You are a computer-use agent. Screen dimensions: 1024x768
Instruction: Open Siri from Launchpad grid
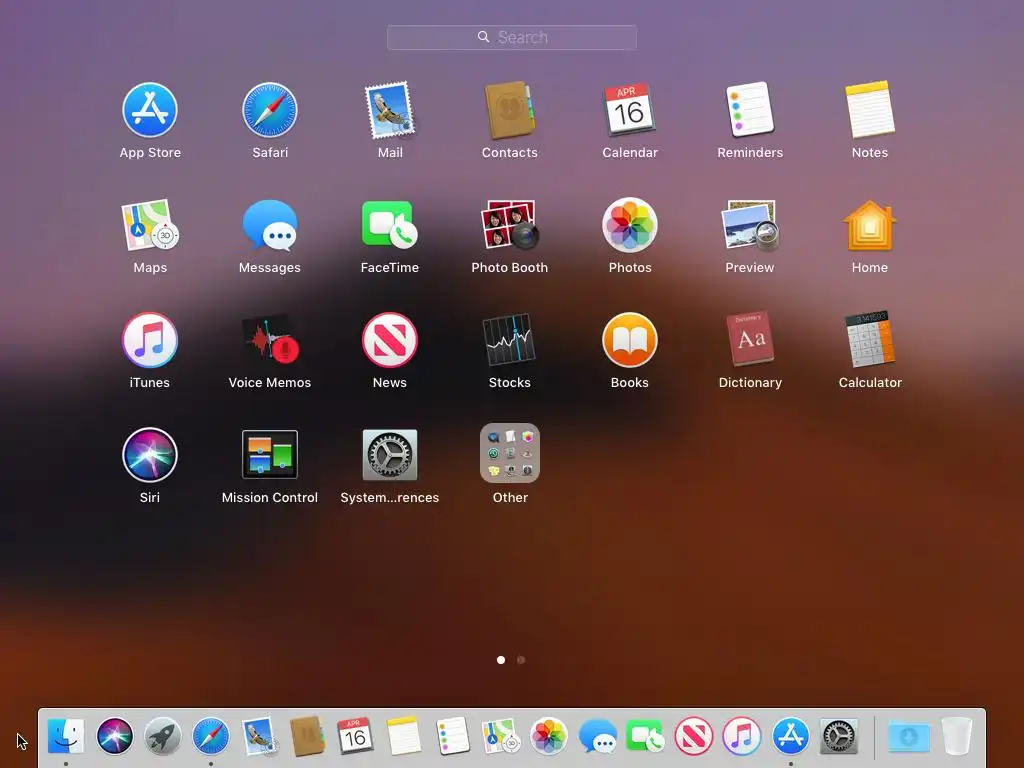[x=150, y=455]
